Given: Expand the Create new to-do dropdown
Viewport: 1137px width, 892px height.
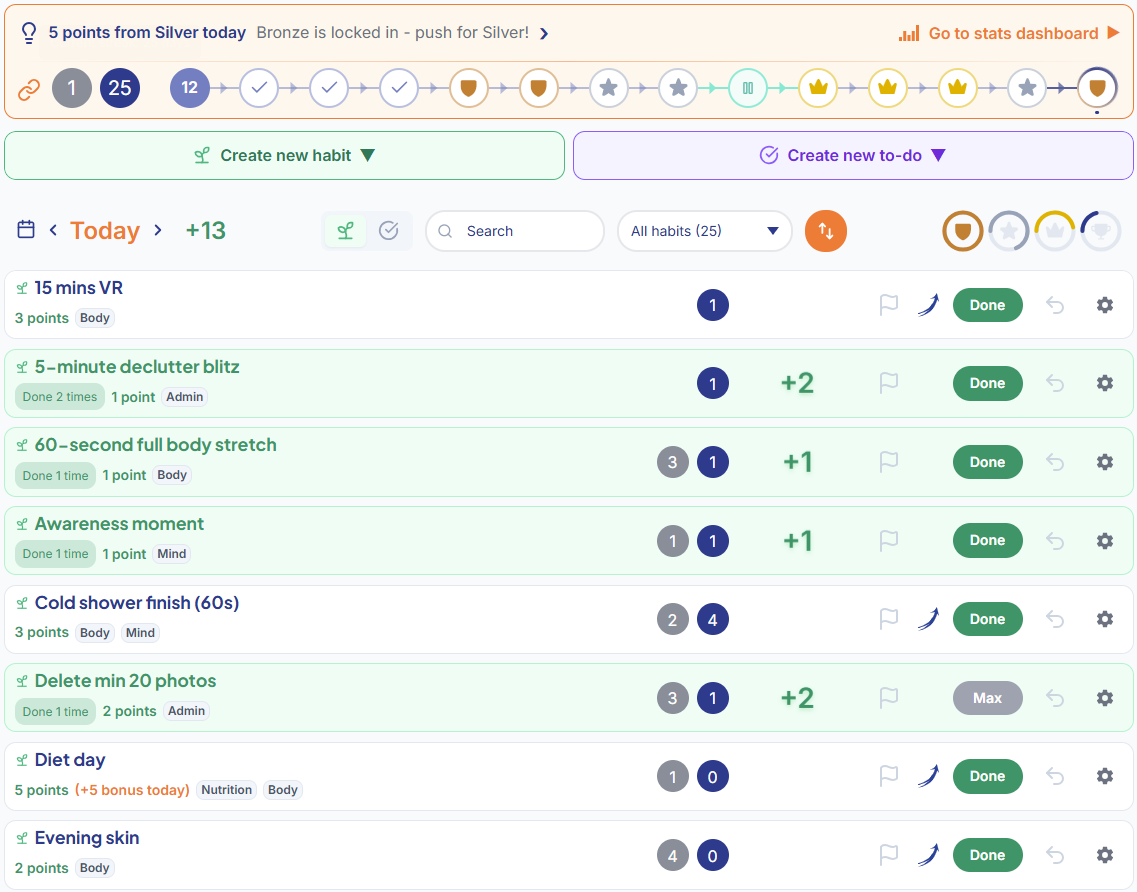Looking at the screenshot, I should [x=853, y=155].
